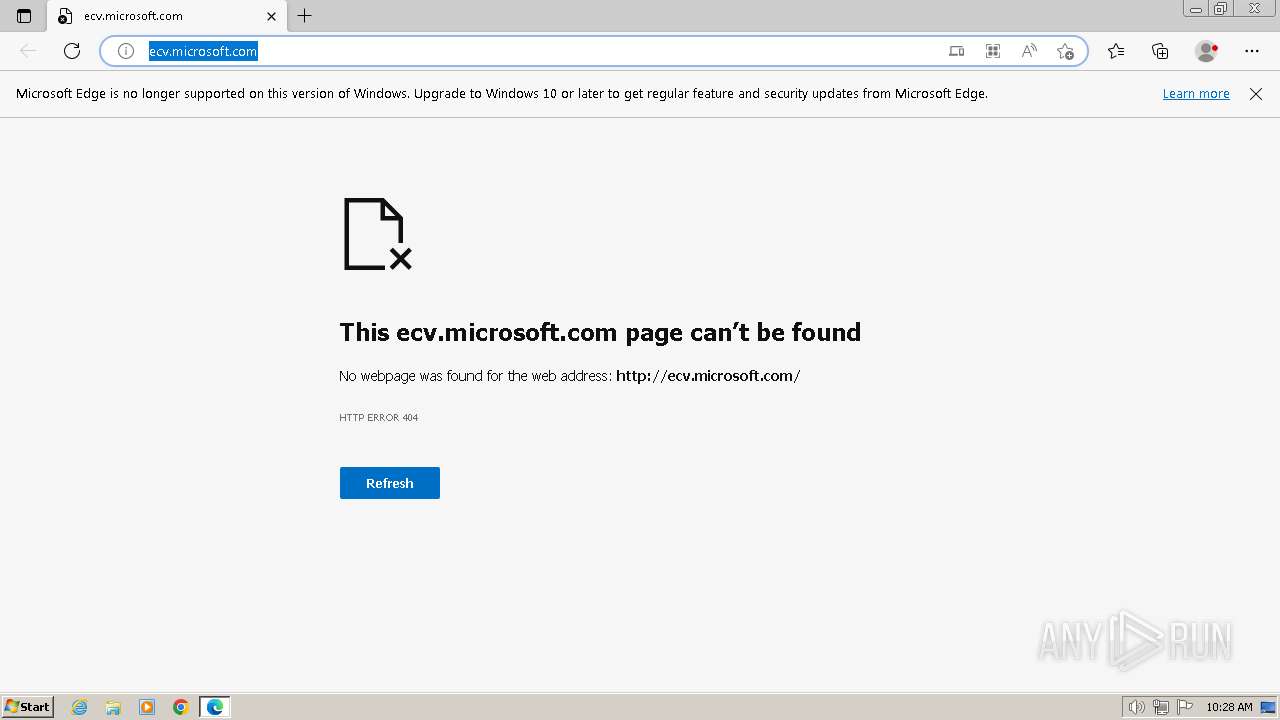This screenshot has width=1280, height=720.
Task: Click the show desktop tray button
Action: pyautogui.click(x=1268, y=707)
